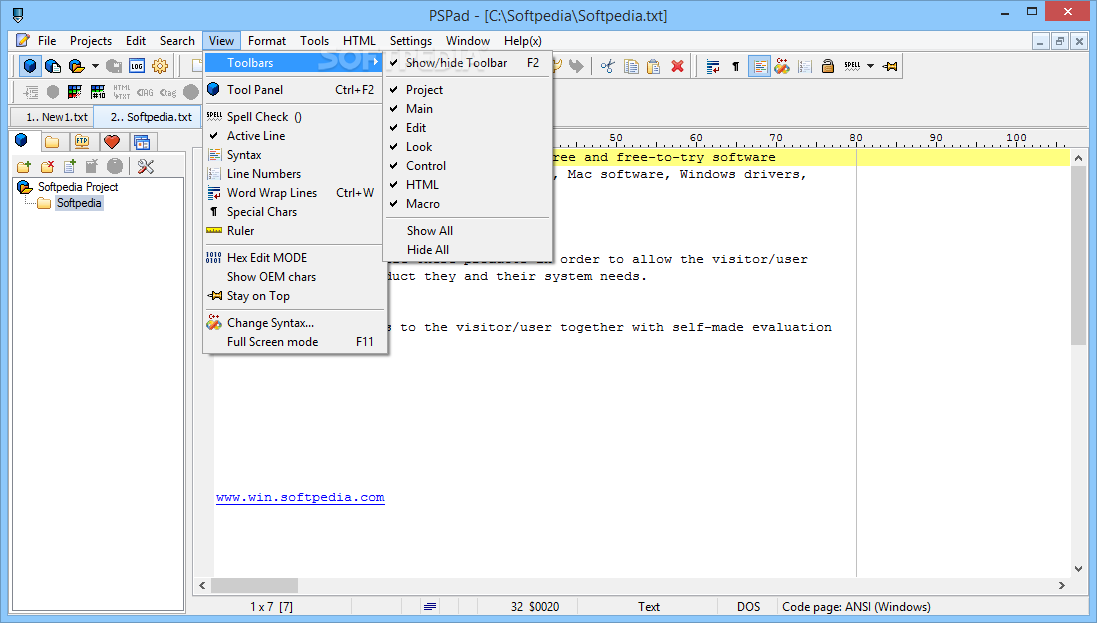Viewport: 1097px width, 623px height.
Task: Click the red X delete icon
Action: [677, 66]
